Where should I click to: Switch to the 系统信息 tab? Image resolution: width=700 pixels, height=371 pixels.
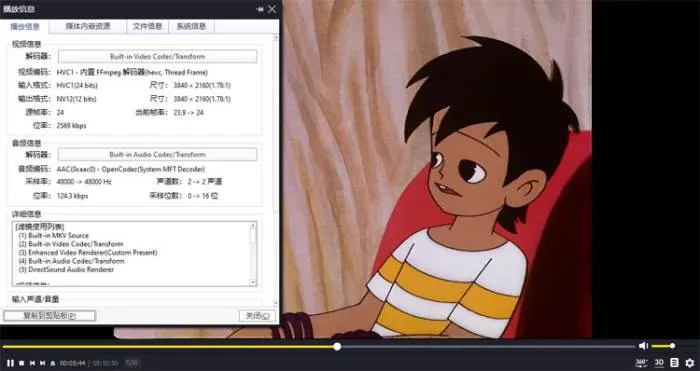(191, 26)
